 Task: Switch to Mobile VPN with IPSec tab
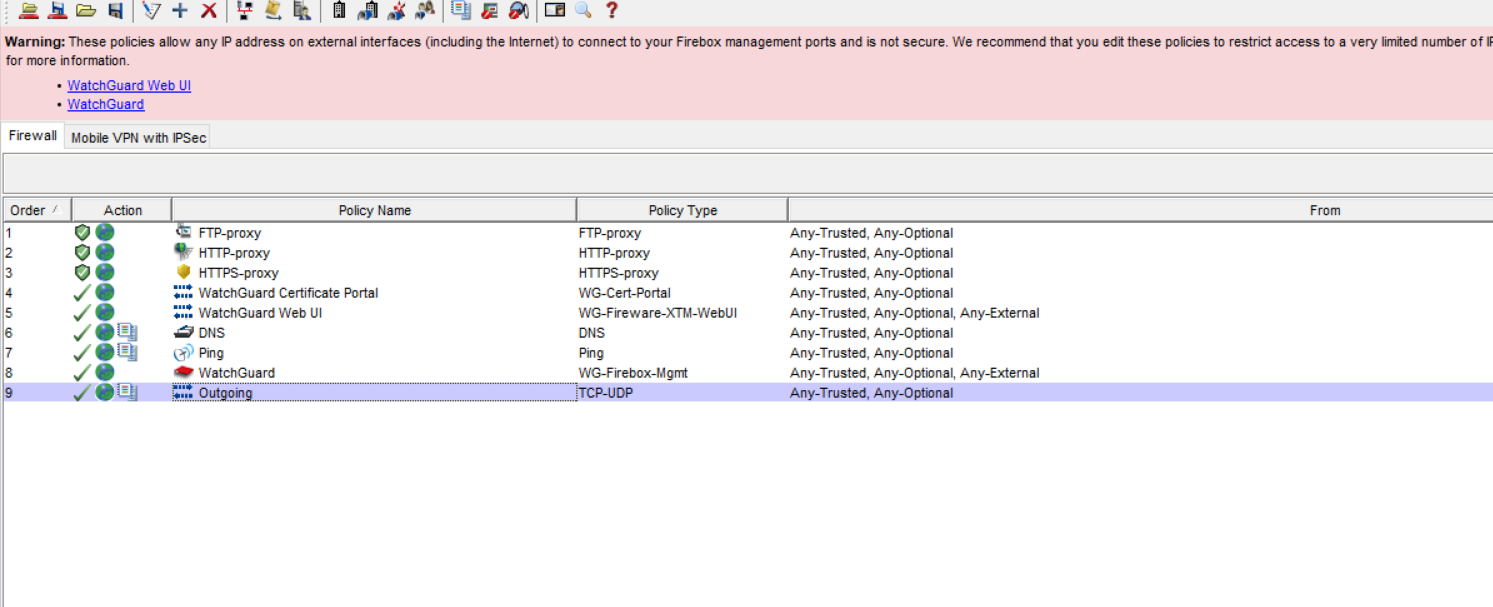pyautogui.click(x=138, y=138)
